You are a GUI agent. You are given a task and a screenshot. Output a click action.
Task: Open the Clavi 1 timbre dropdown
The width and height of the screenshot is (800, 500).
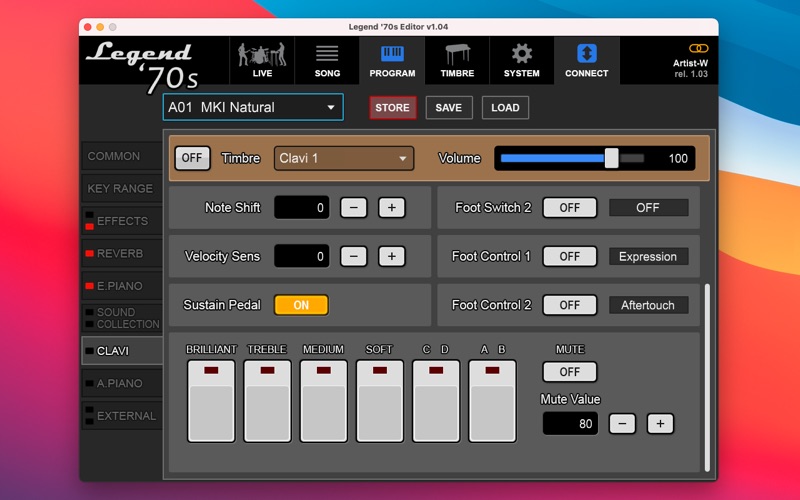[344, 158]
